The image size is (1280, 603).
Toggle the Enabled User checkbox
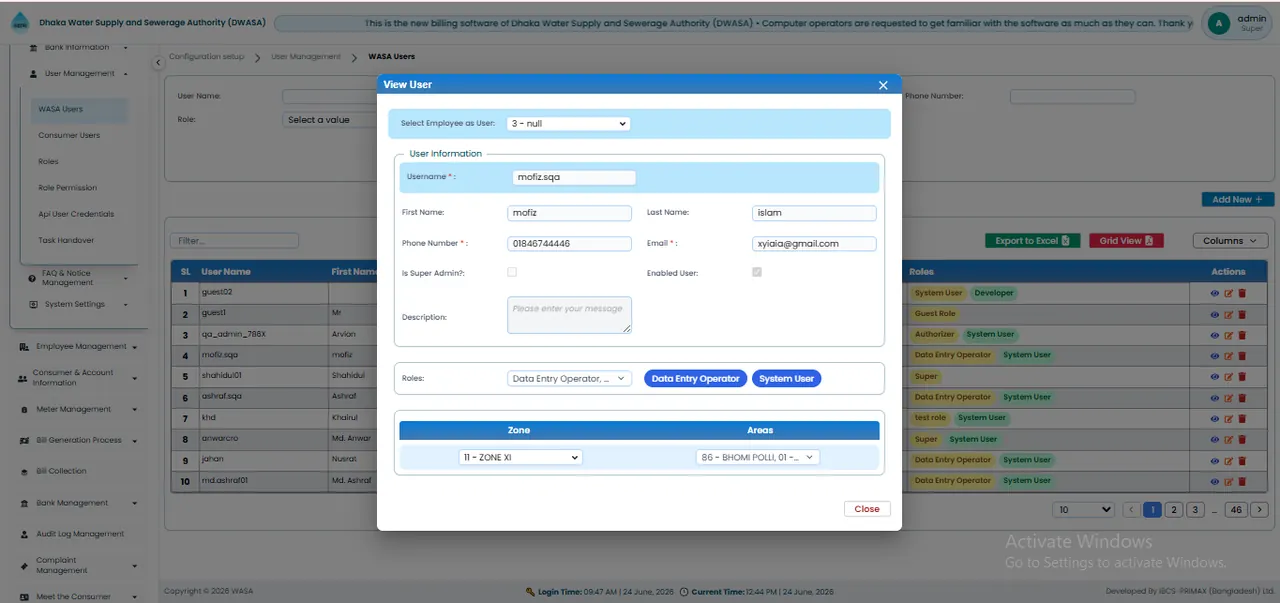[x=757, y=272]
